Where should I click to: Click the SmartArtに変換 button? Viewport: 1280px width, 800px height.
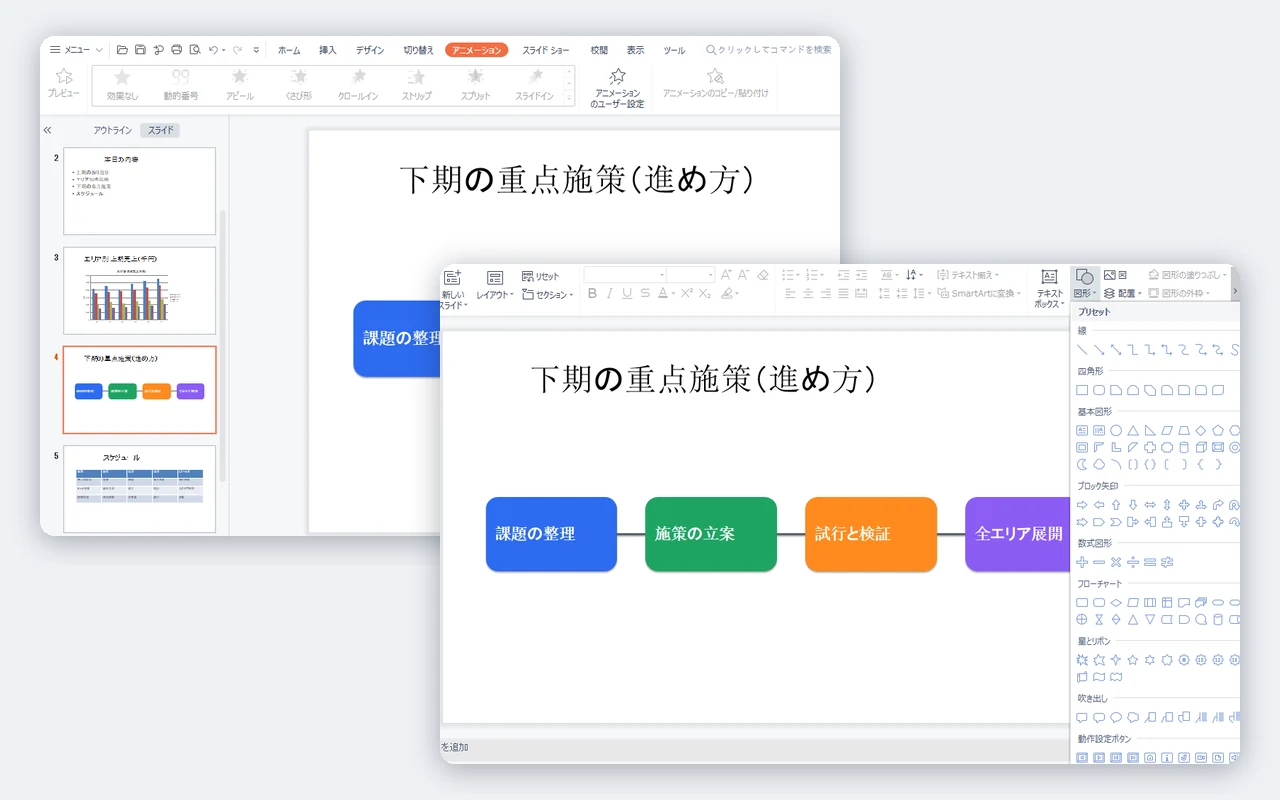(x=979, y=293)
